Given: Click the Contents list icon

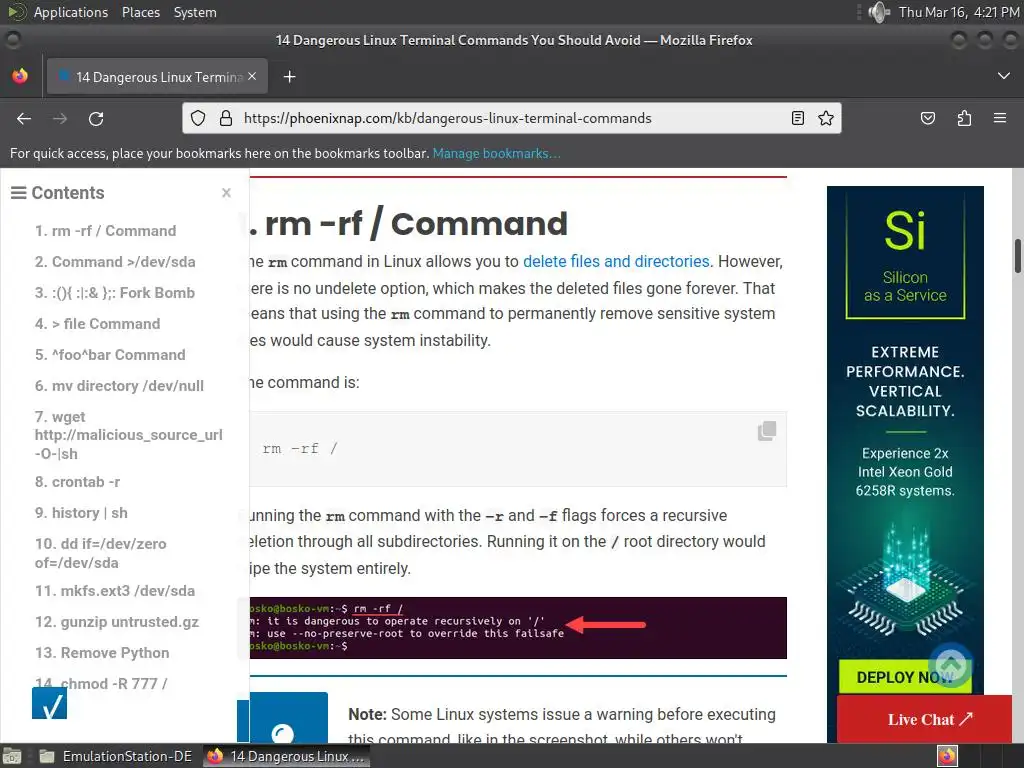Looking at the screenshot, I should click(x=18, y=193).
